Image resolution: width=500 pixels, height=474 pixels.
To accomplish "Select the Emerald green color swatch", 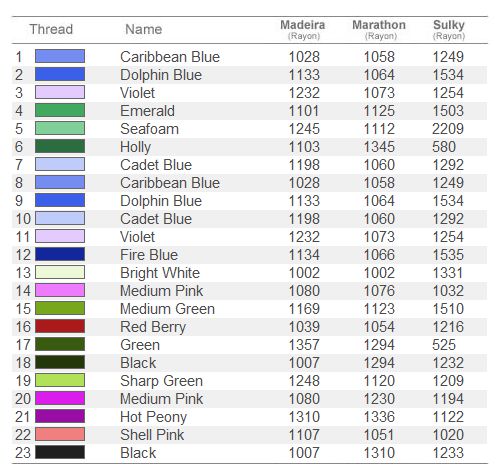I will tap(60, 110).
